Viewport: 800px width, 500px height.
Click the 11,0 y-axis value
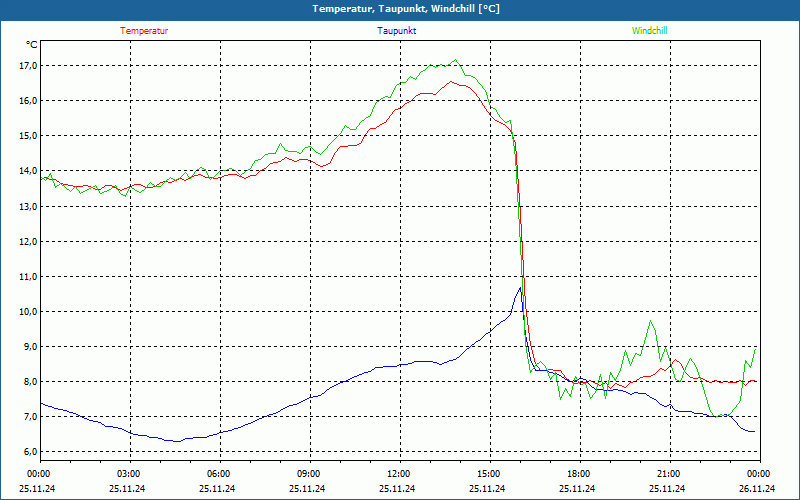coord(29,277)
